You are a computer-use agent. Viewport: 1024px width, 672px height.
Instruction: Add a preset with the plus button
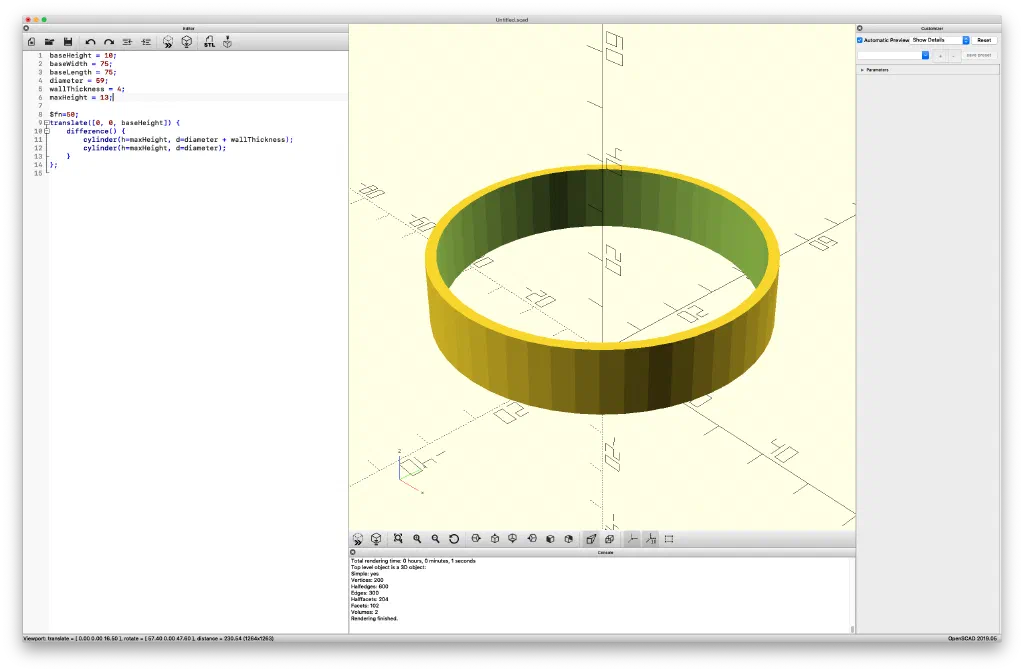[x=940, y=56]
